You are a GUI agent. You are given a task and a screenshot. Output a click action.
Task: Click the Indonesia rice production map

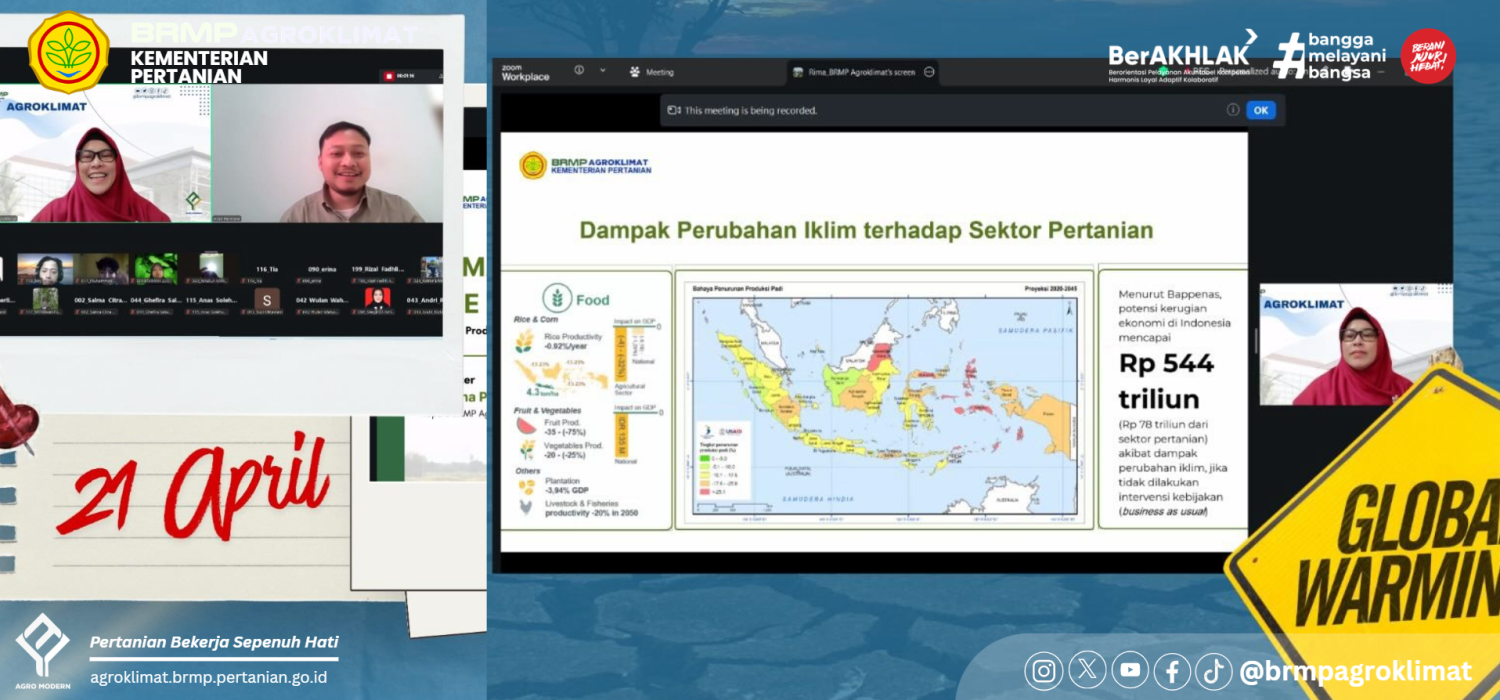pyautogui.click(x=884, y=406)
